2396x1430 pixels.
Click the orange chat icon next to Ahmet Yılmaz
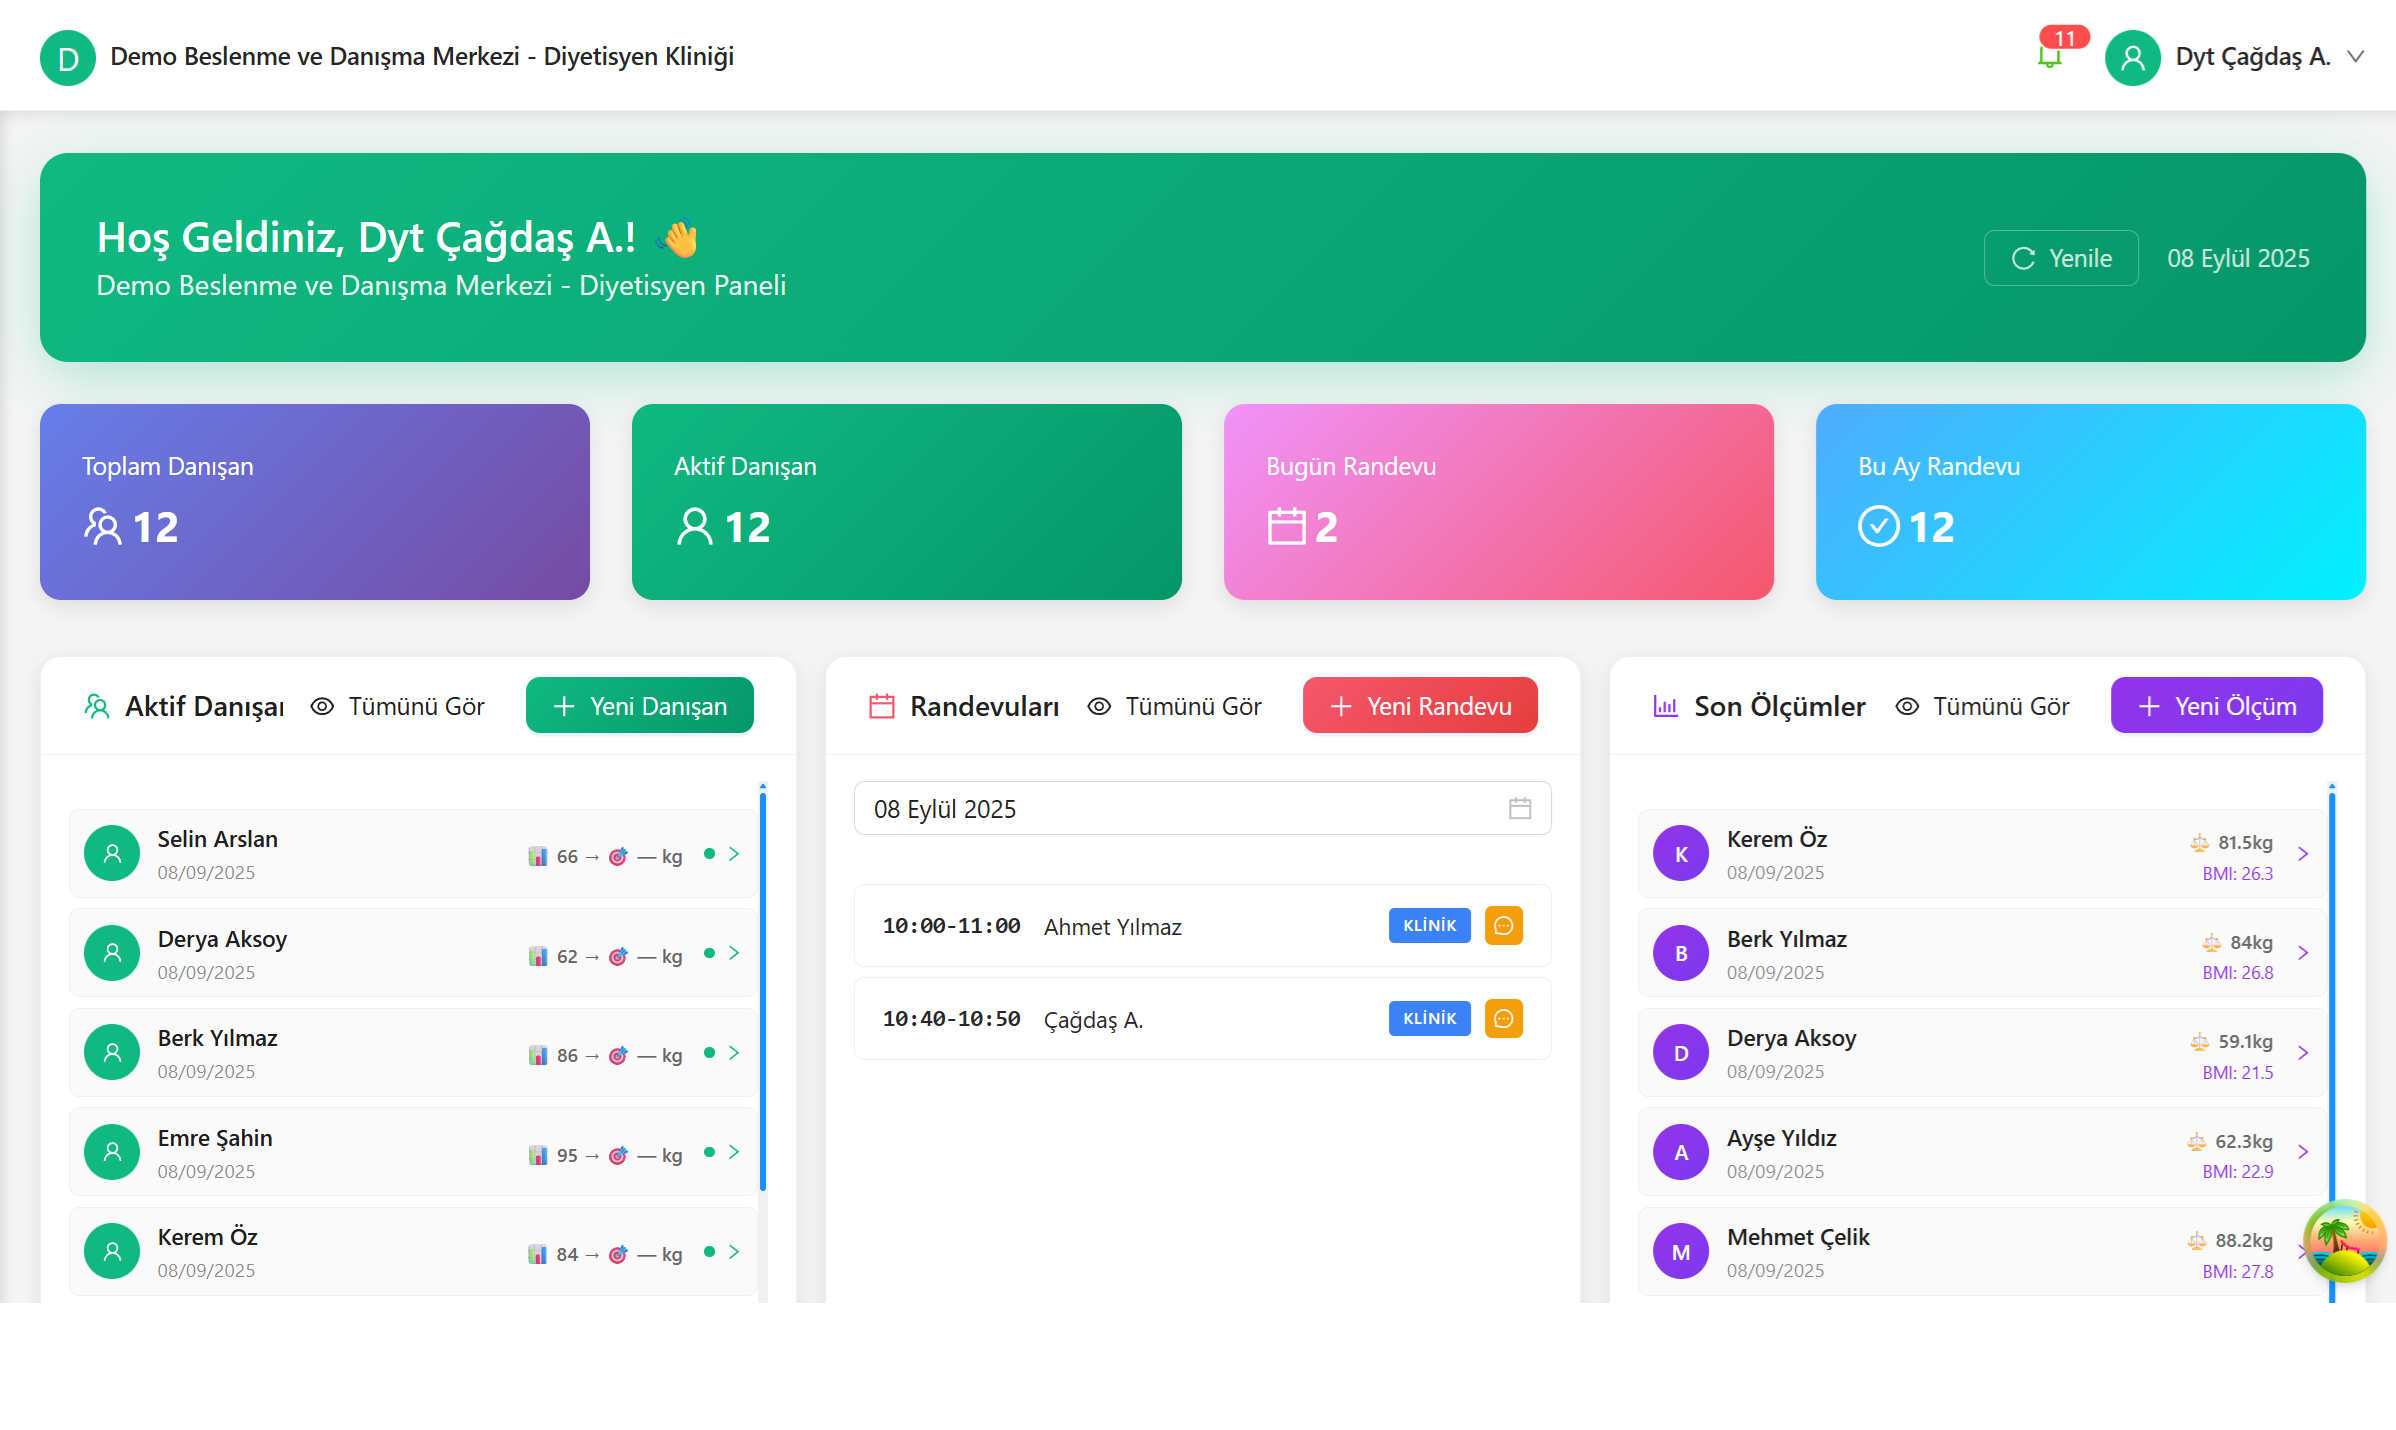point(1504,925)
